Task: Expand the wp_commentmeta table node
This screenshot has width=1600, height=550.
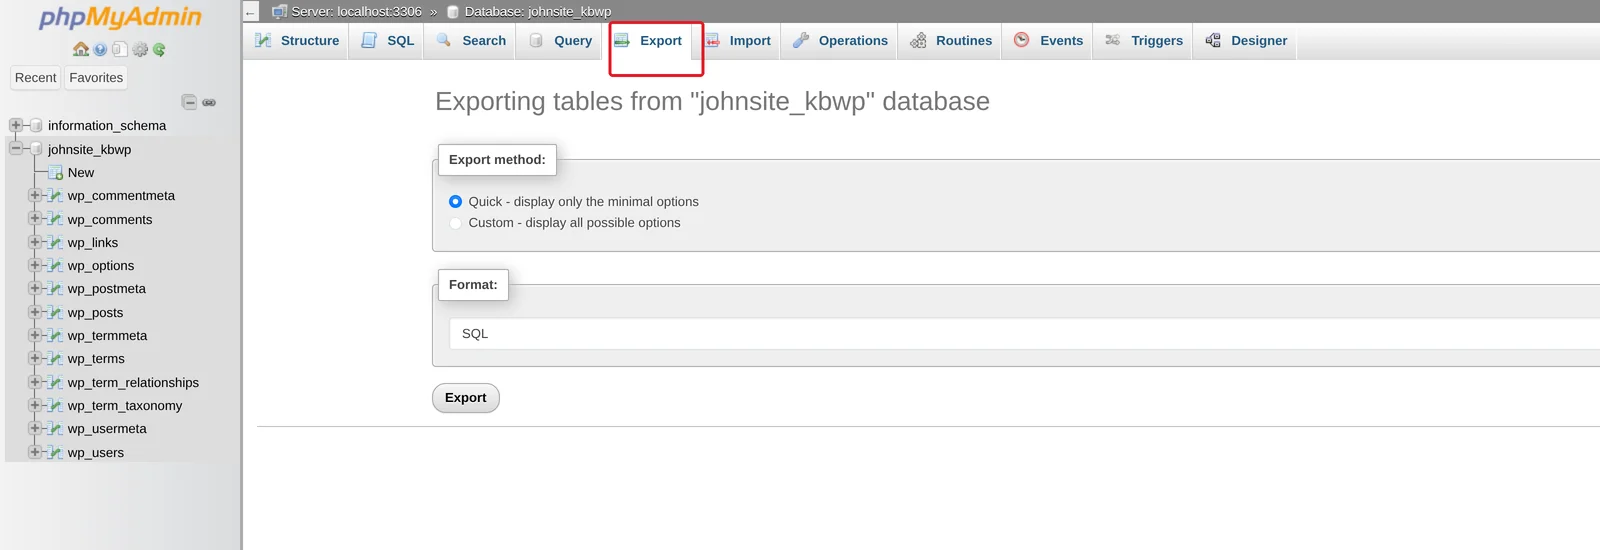Action: [35, 195]
